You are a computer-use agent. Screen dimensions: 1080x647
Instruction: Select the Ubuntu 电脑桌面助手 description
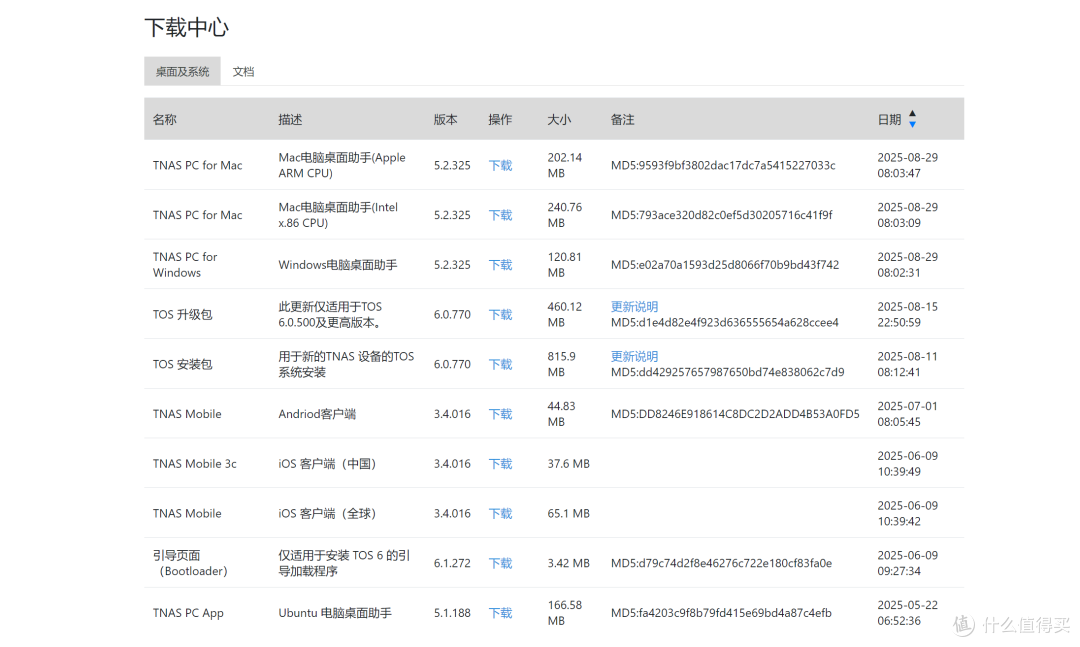click(x=335, y=613)
